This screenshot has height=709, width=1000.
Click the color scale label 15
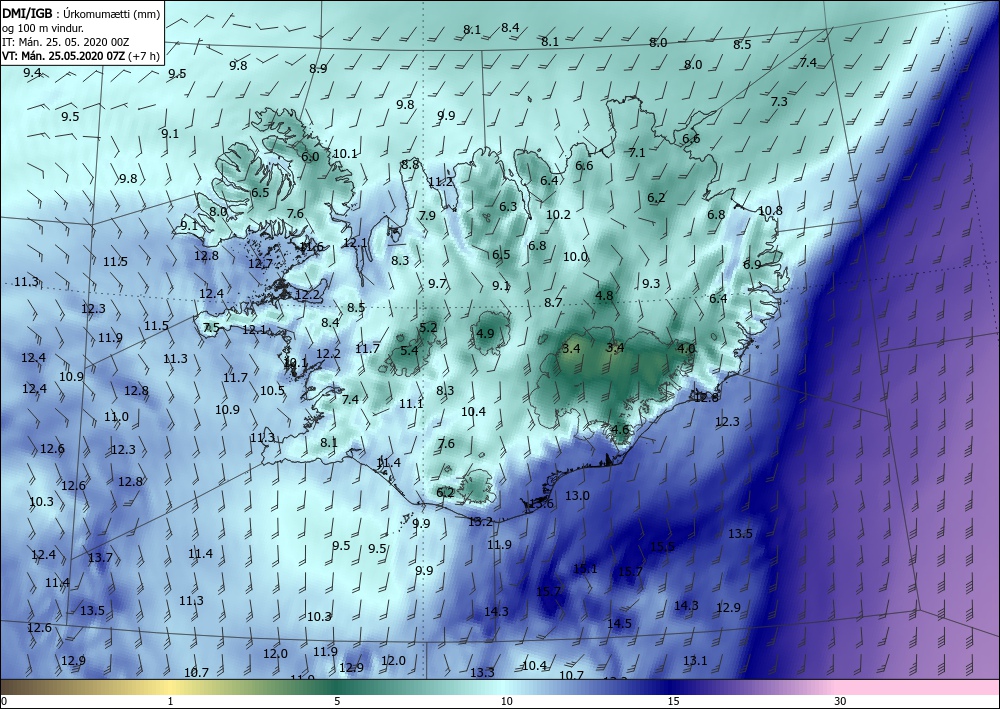pos(673,701)
